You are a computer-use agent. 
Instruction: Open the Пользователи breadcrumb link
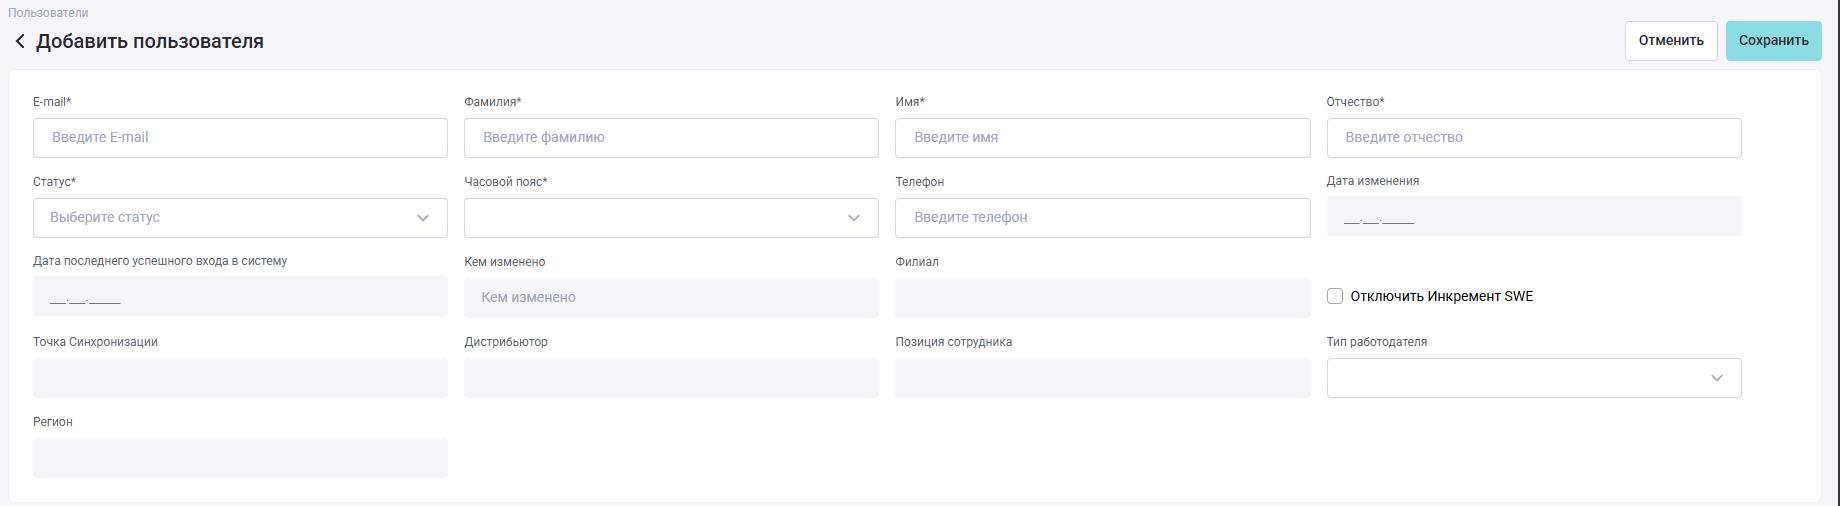[48, 13]
